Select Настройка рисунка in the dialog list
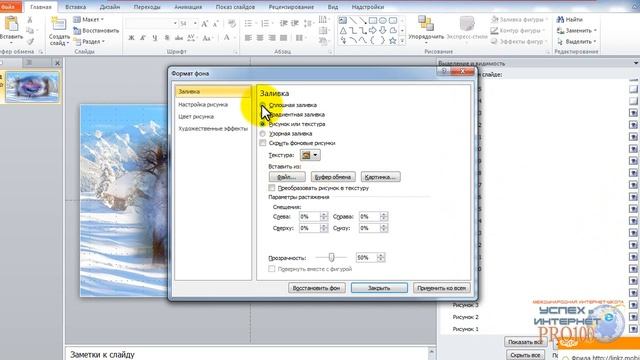This screenshot has height=360, width=640. 203,104
